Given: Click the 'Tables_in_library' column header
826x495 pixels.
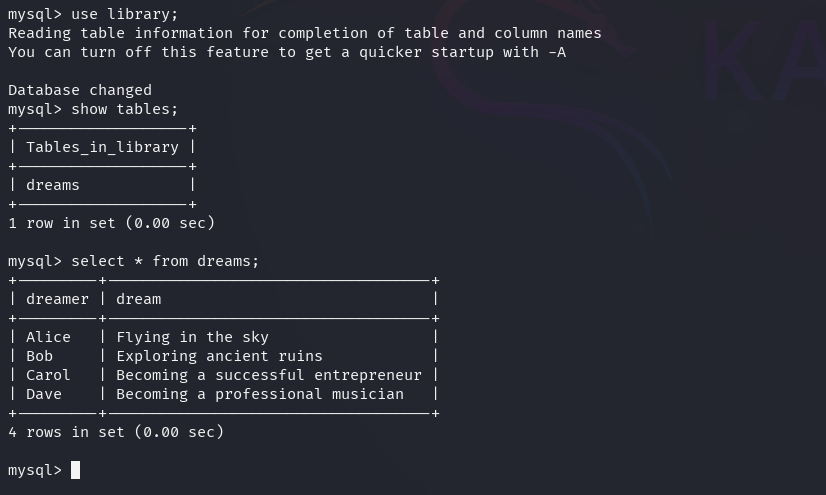Looking at the screenshot, I should pyautogui.click(x=102, y=147).
